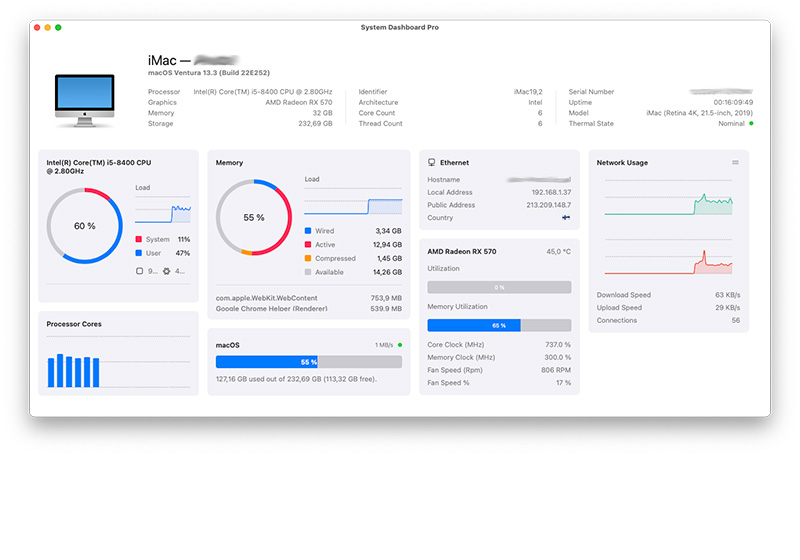Click the blue Wired memory swatch
The height and width of the screenshot is (560, 800).
pyautogui.click(x=308, y=231)
